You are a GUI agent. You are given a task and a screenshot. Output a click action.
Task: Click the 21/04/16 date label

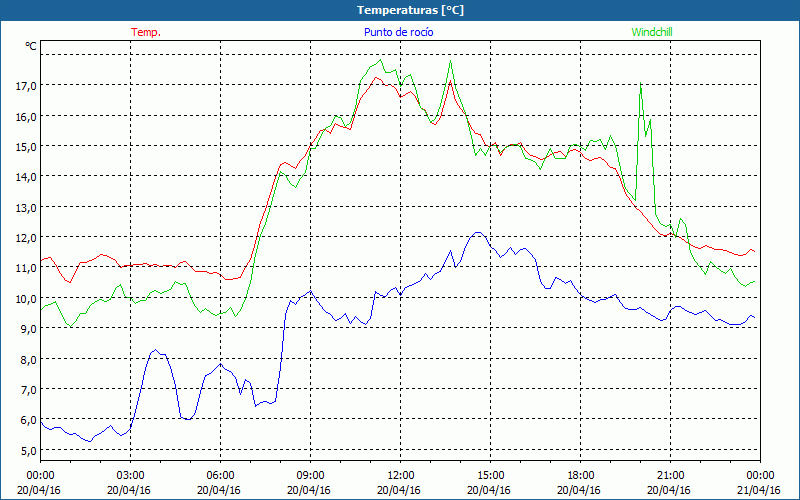point(759,490)
